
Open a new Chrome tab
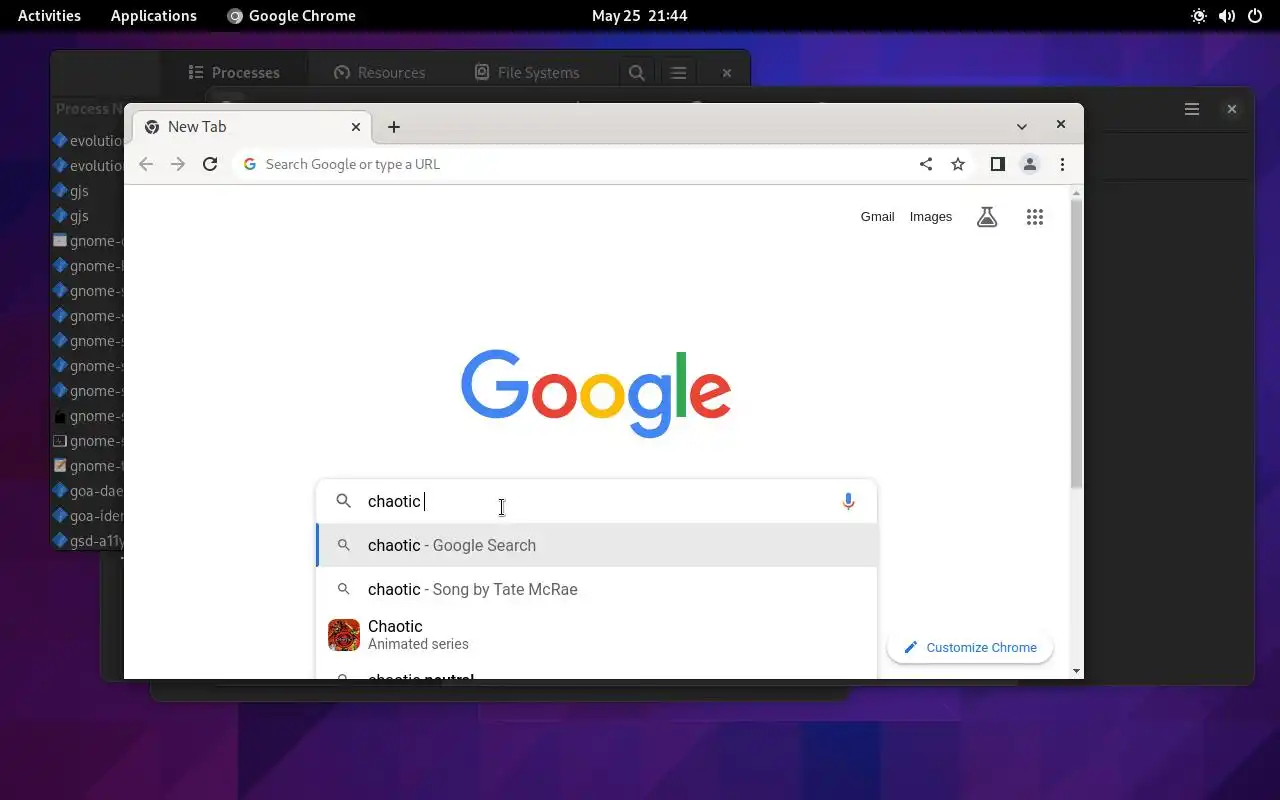394,127
